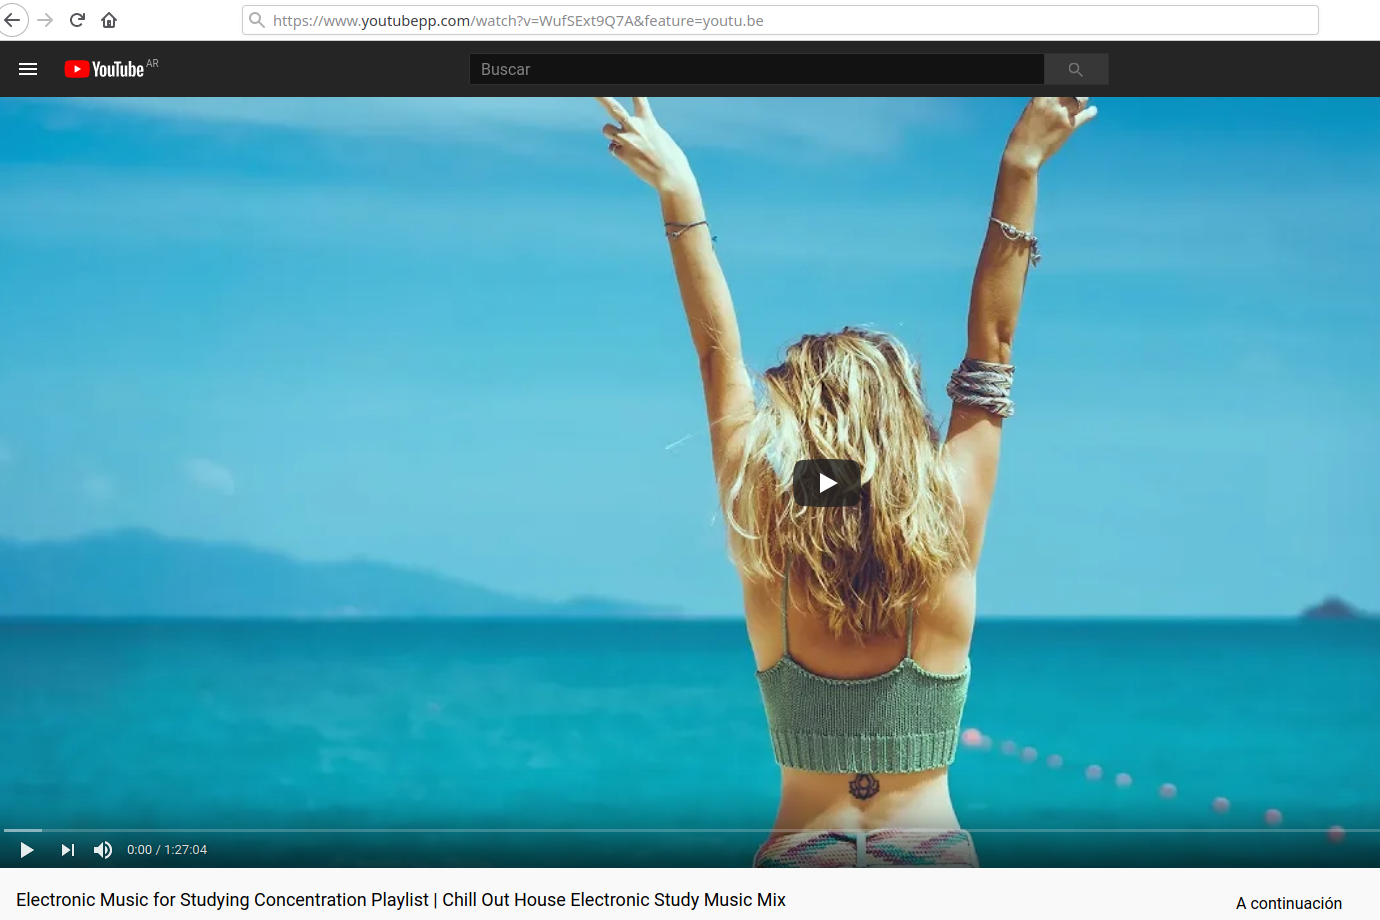Screen dimensions: 1380x920
Task: Skip to the next video
Action: (x=67, y=850)
